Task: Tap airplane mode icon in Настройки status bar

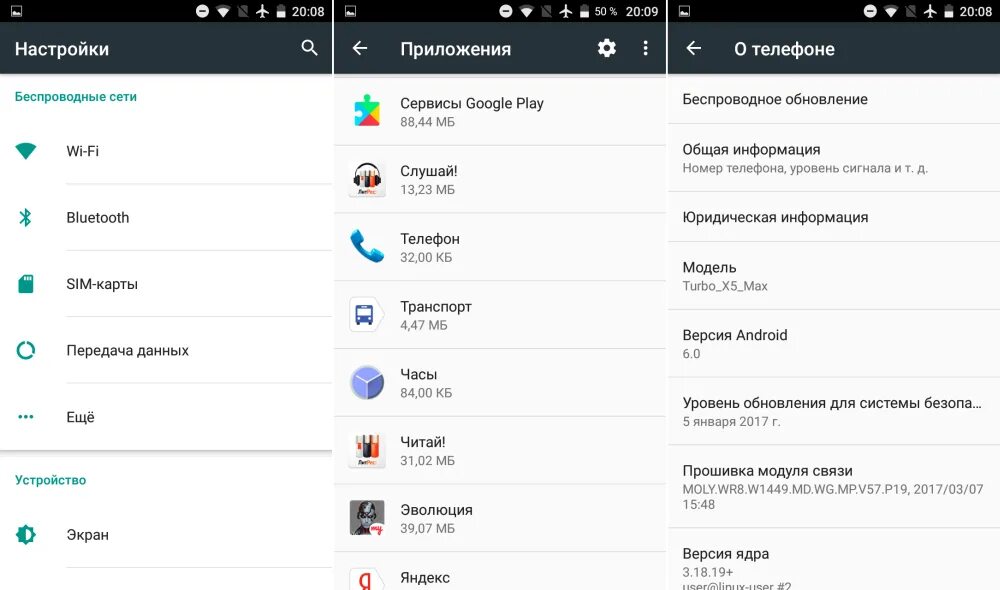Action: [x=262, y=11]
